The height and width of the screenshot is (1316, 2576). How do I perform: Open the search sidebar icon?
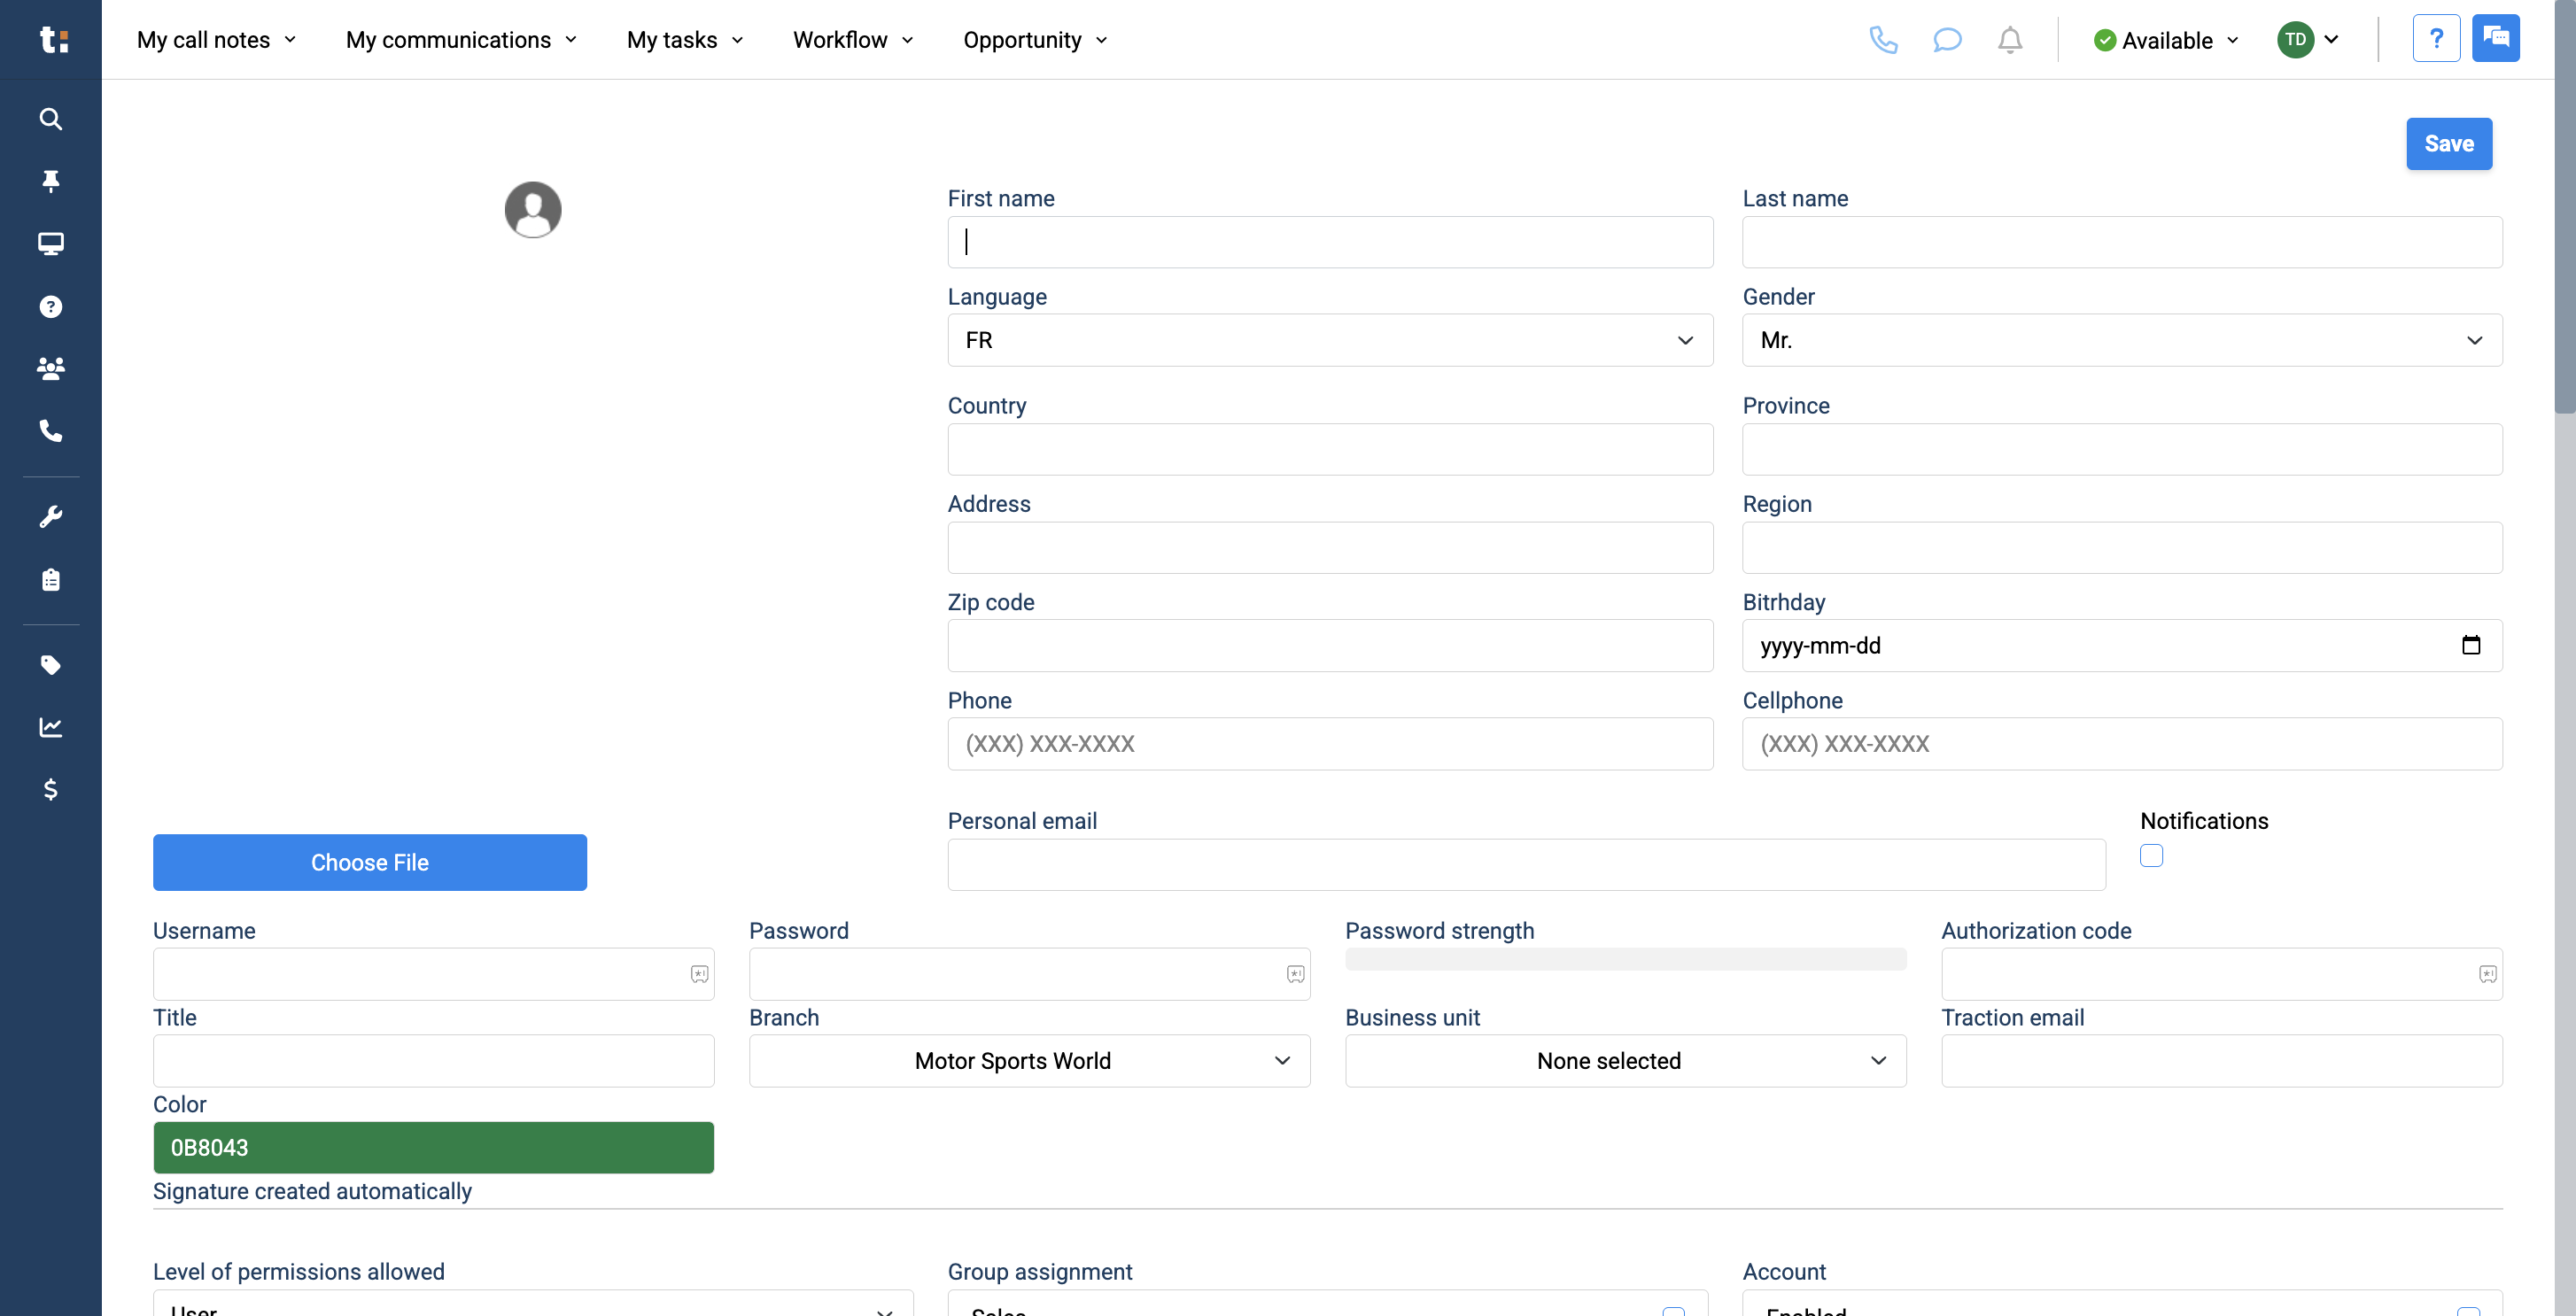point(50,119)
